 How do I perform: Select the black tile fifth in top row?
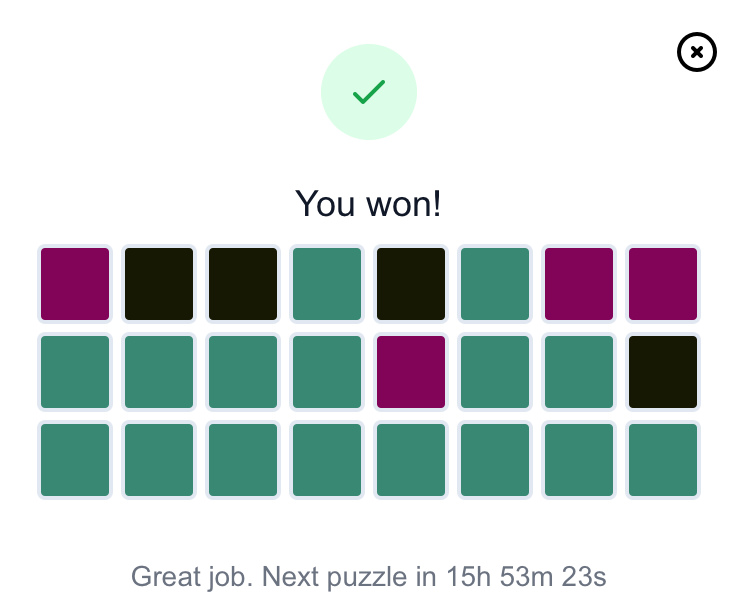[411, 284]
